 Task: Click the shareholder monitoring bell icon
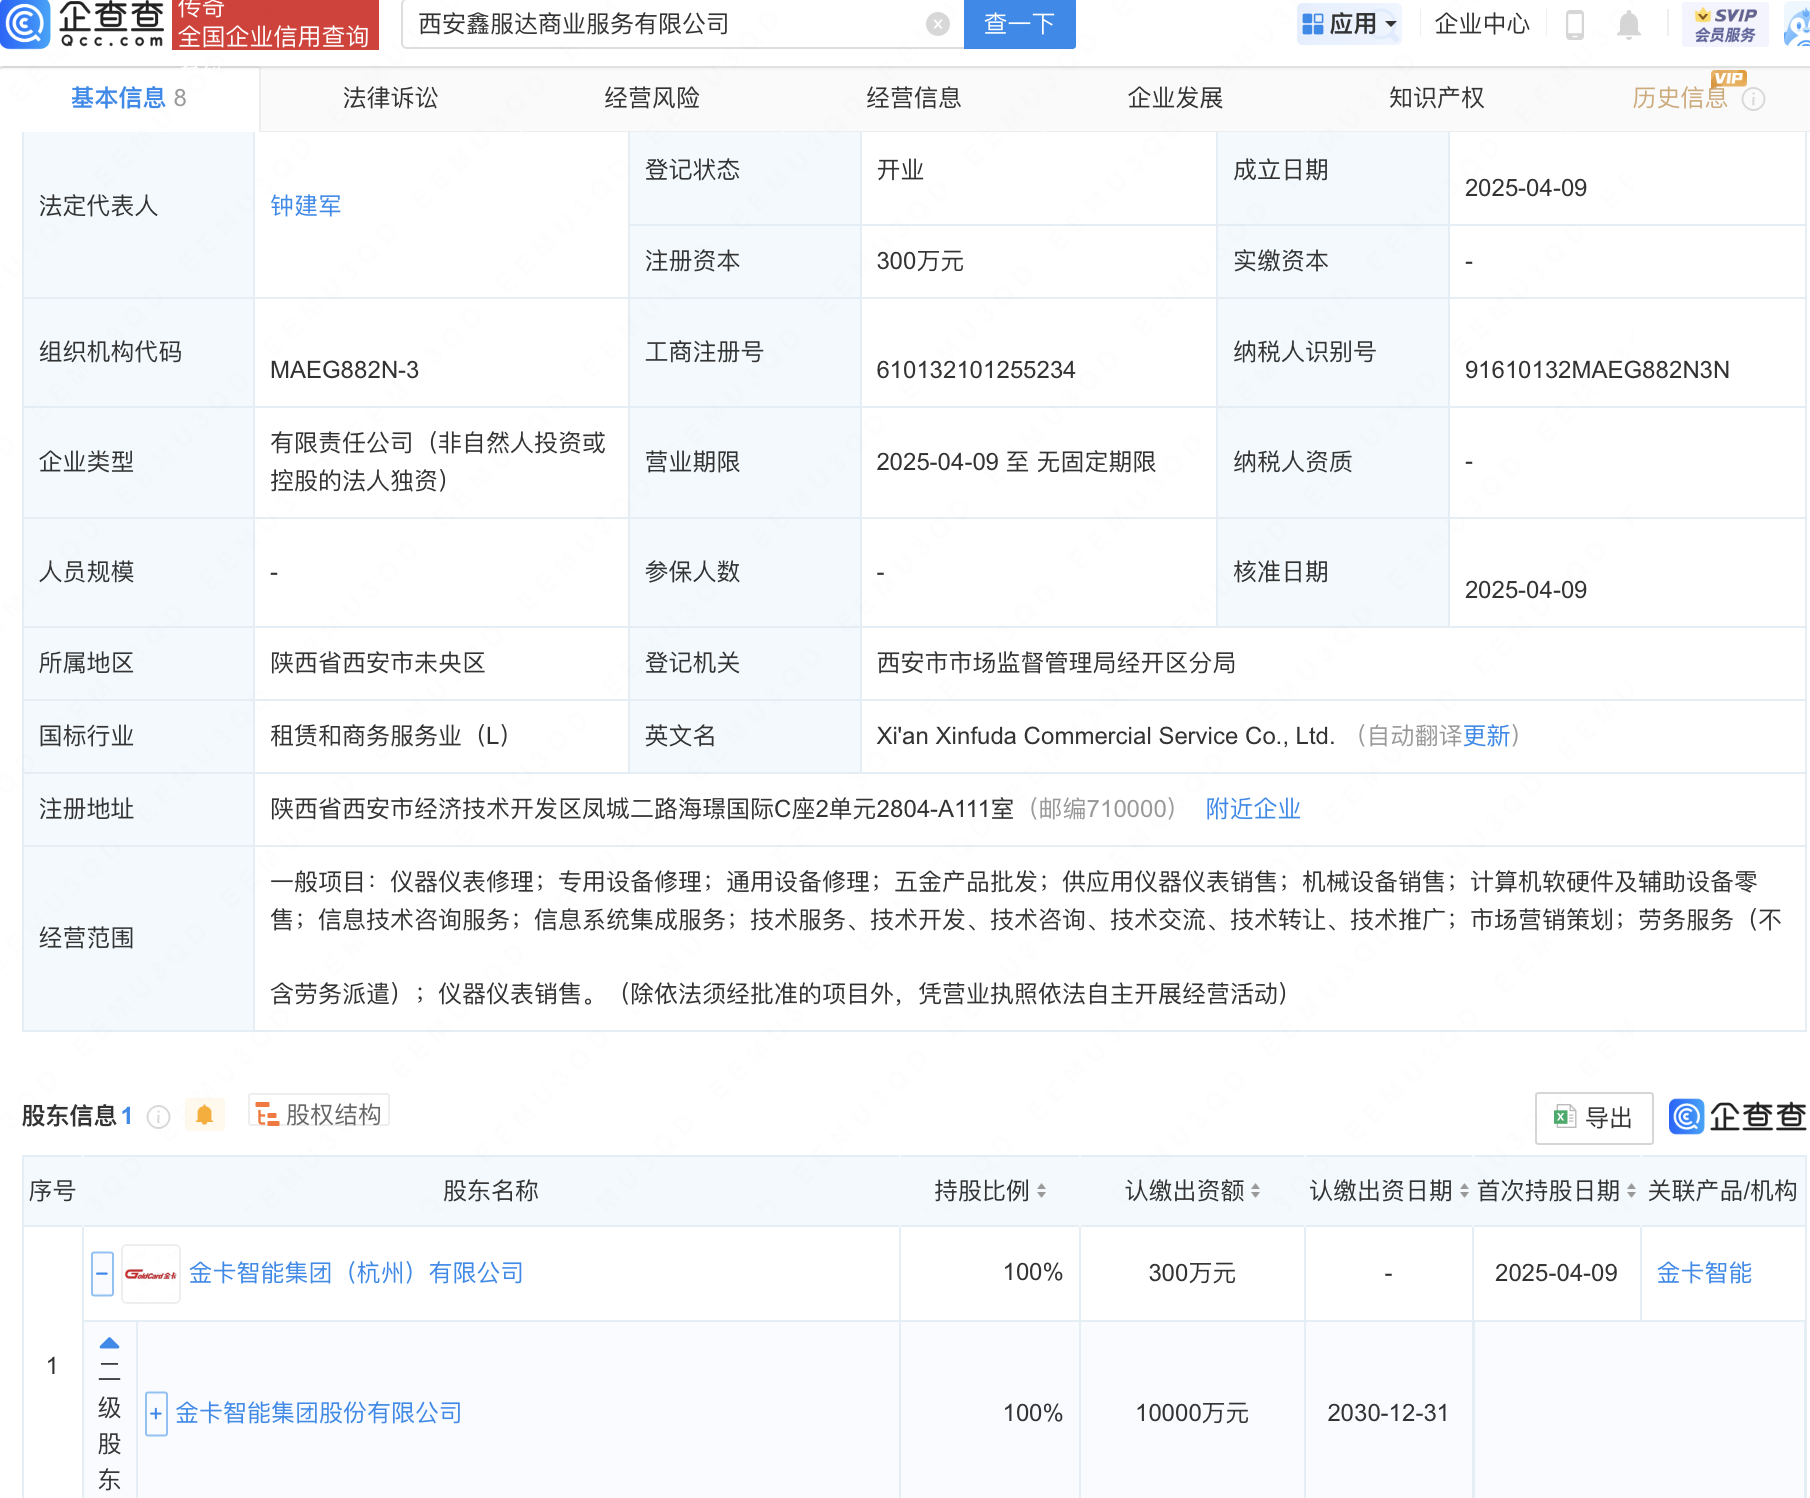pos(204,1115)
